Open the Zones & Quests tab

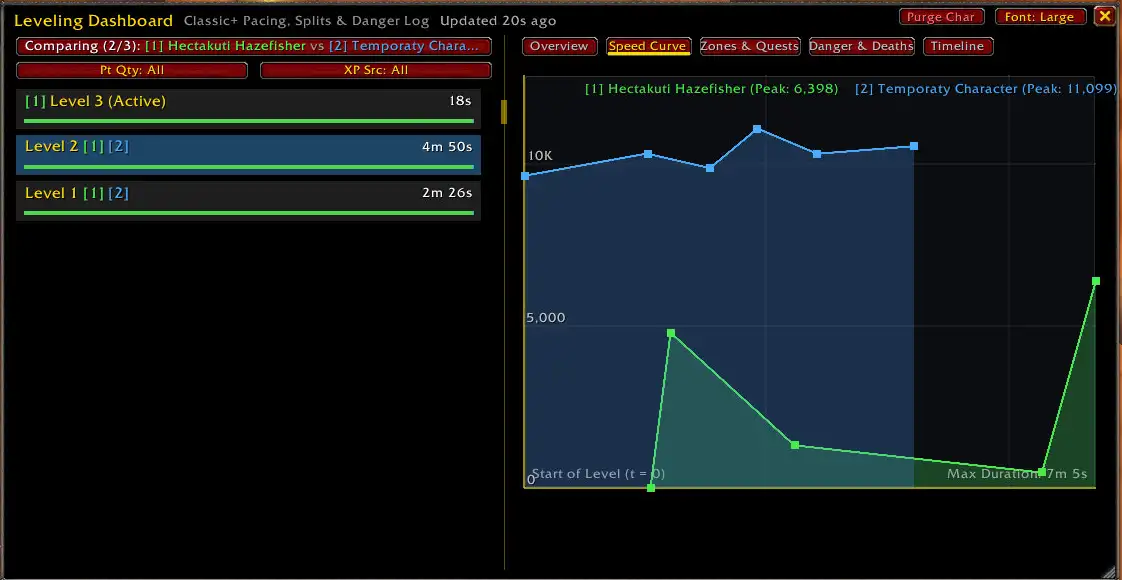coord(749,46)
